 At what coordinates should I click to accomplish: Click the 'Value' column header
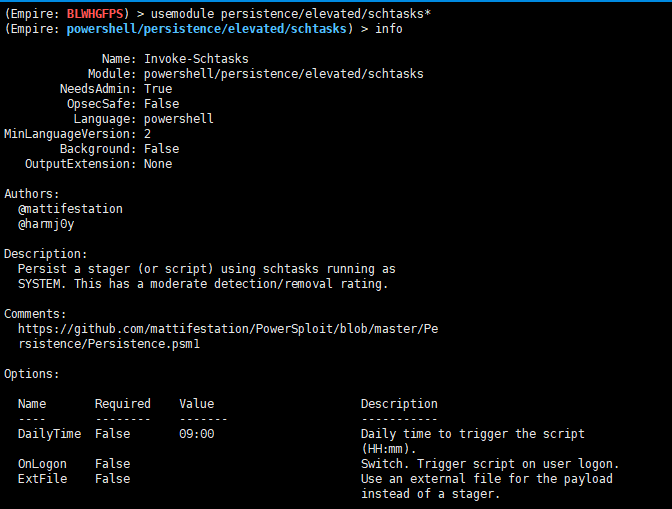pos(197,404)
